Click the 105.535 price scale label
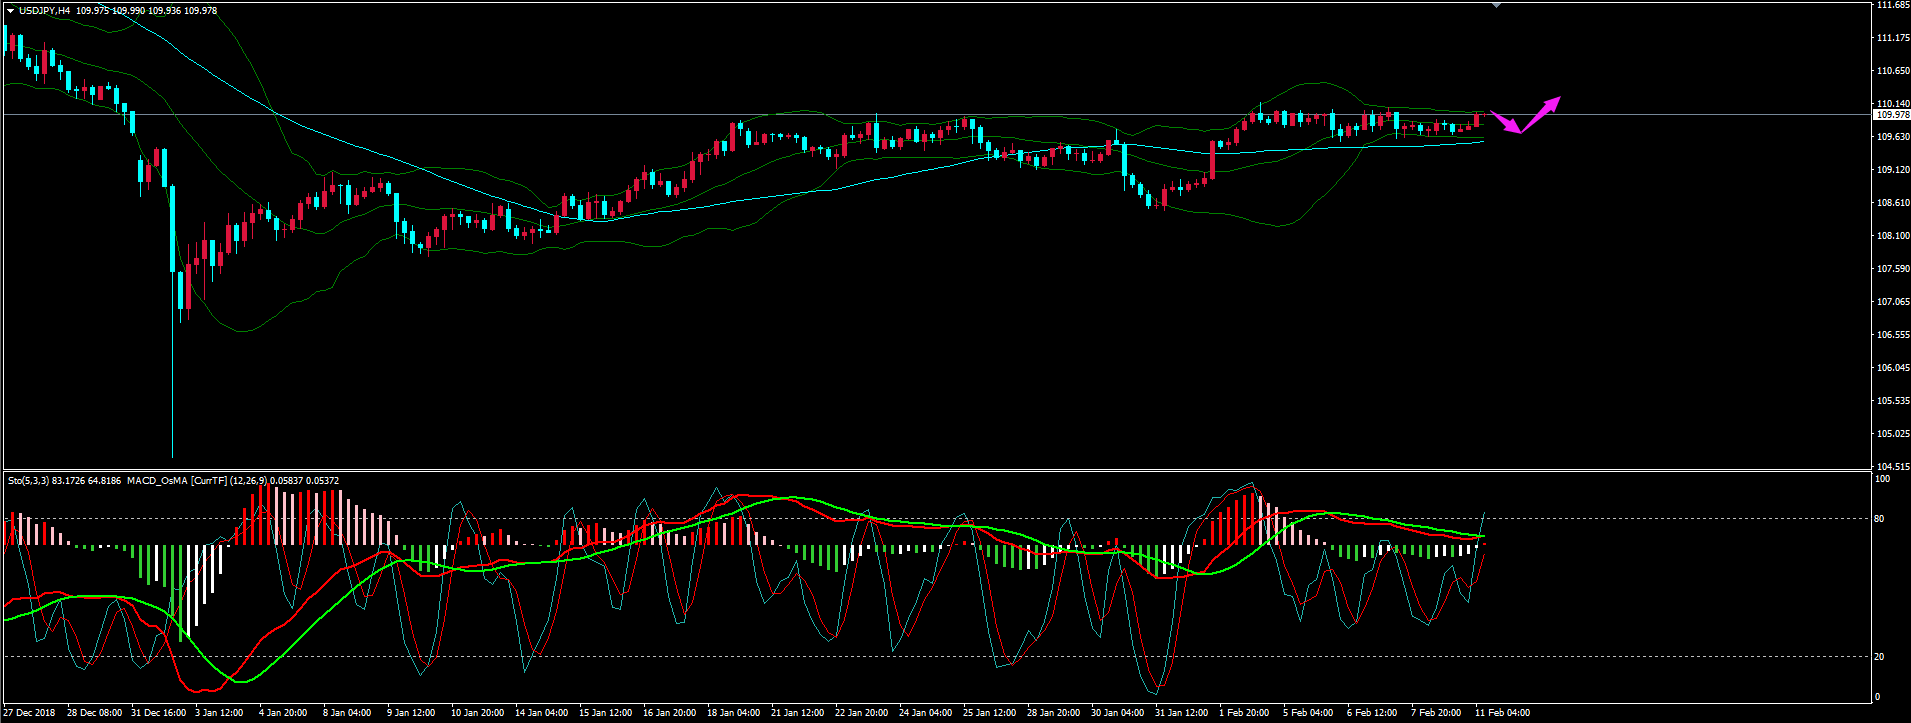Viewport: 1911px width, 723px height. [x=1894, y=401]
